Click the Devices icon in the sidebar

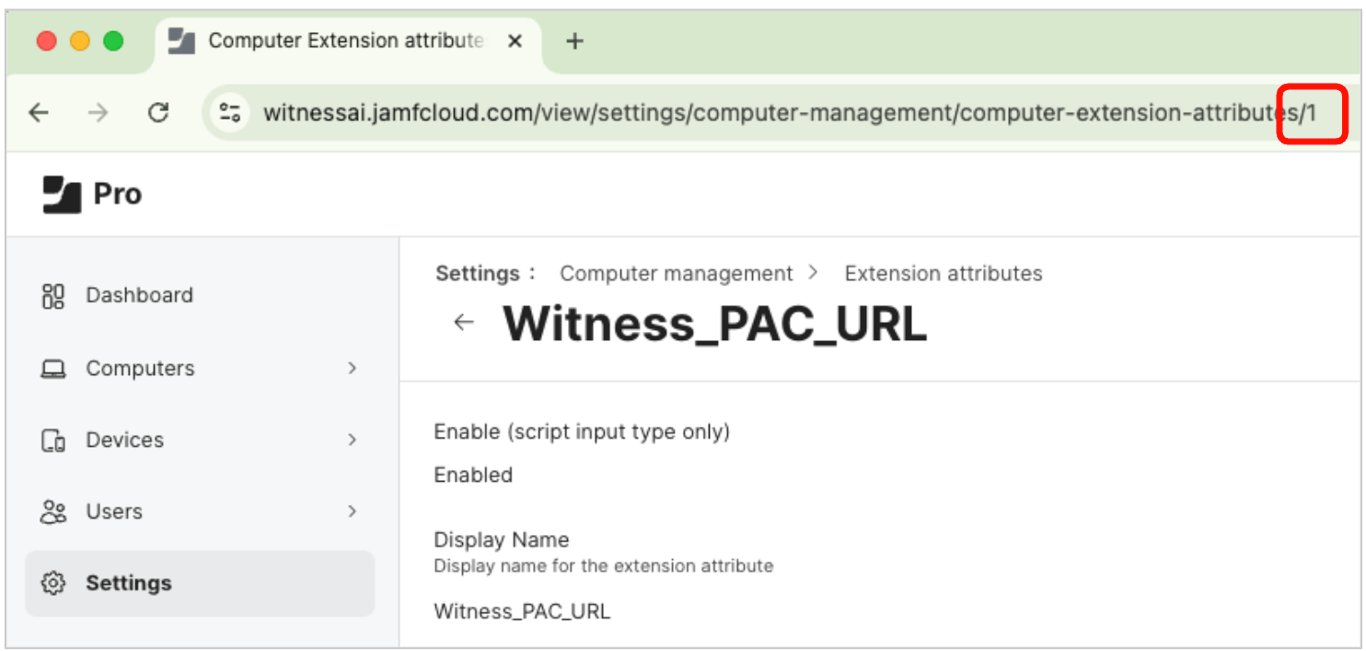coord(53,440)
